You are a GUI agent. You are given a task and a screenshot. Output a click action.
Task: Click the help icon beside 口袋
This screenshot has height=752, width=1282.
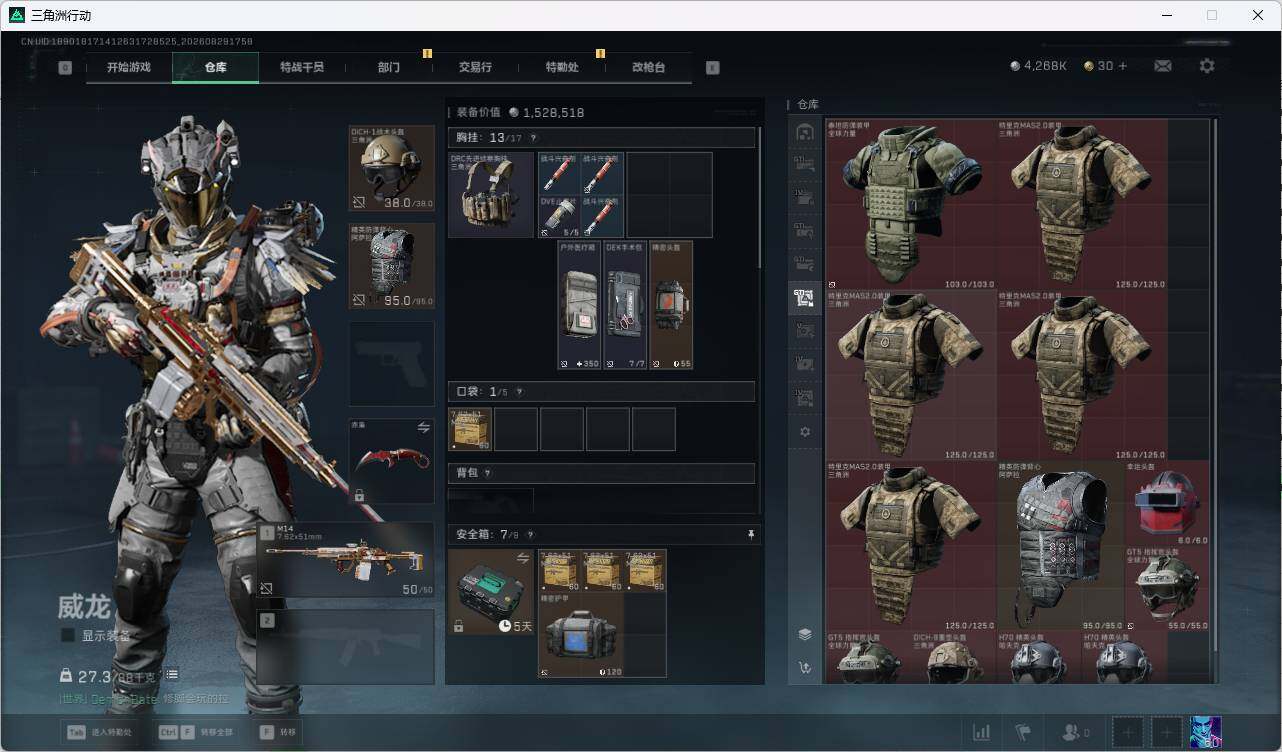[519, 392]
